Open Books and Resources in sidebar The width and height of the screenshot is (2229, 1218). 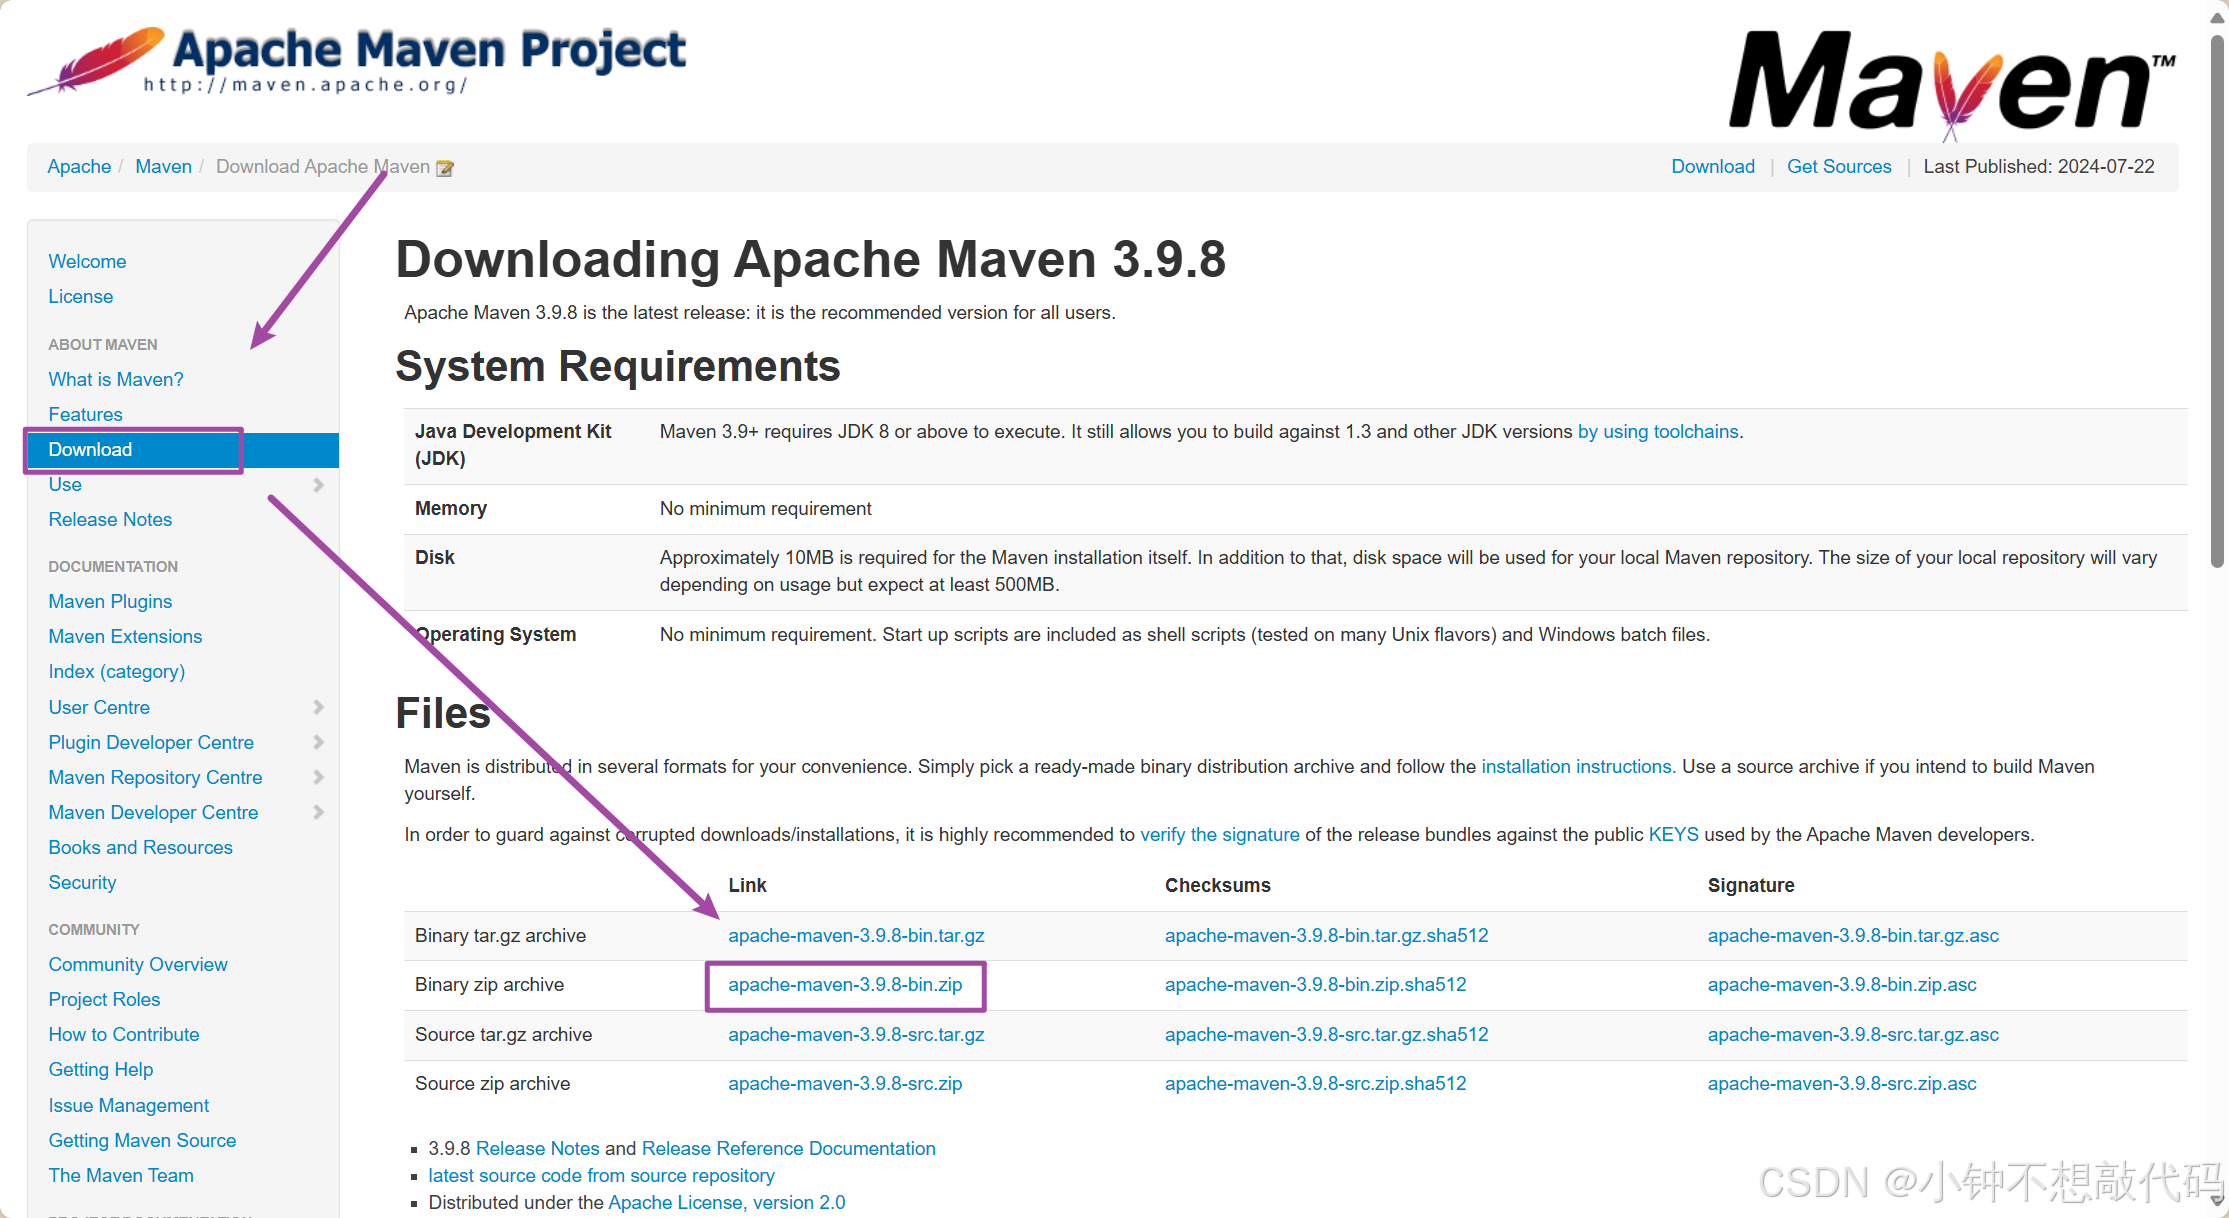click(x=140, y=847)
